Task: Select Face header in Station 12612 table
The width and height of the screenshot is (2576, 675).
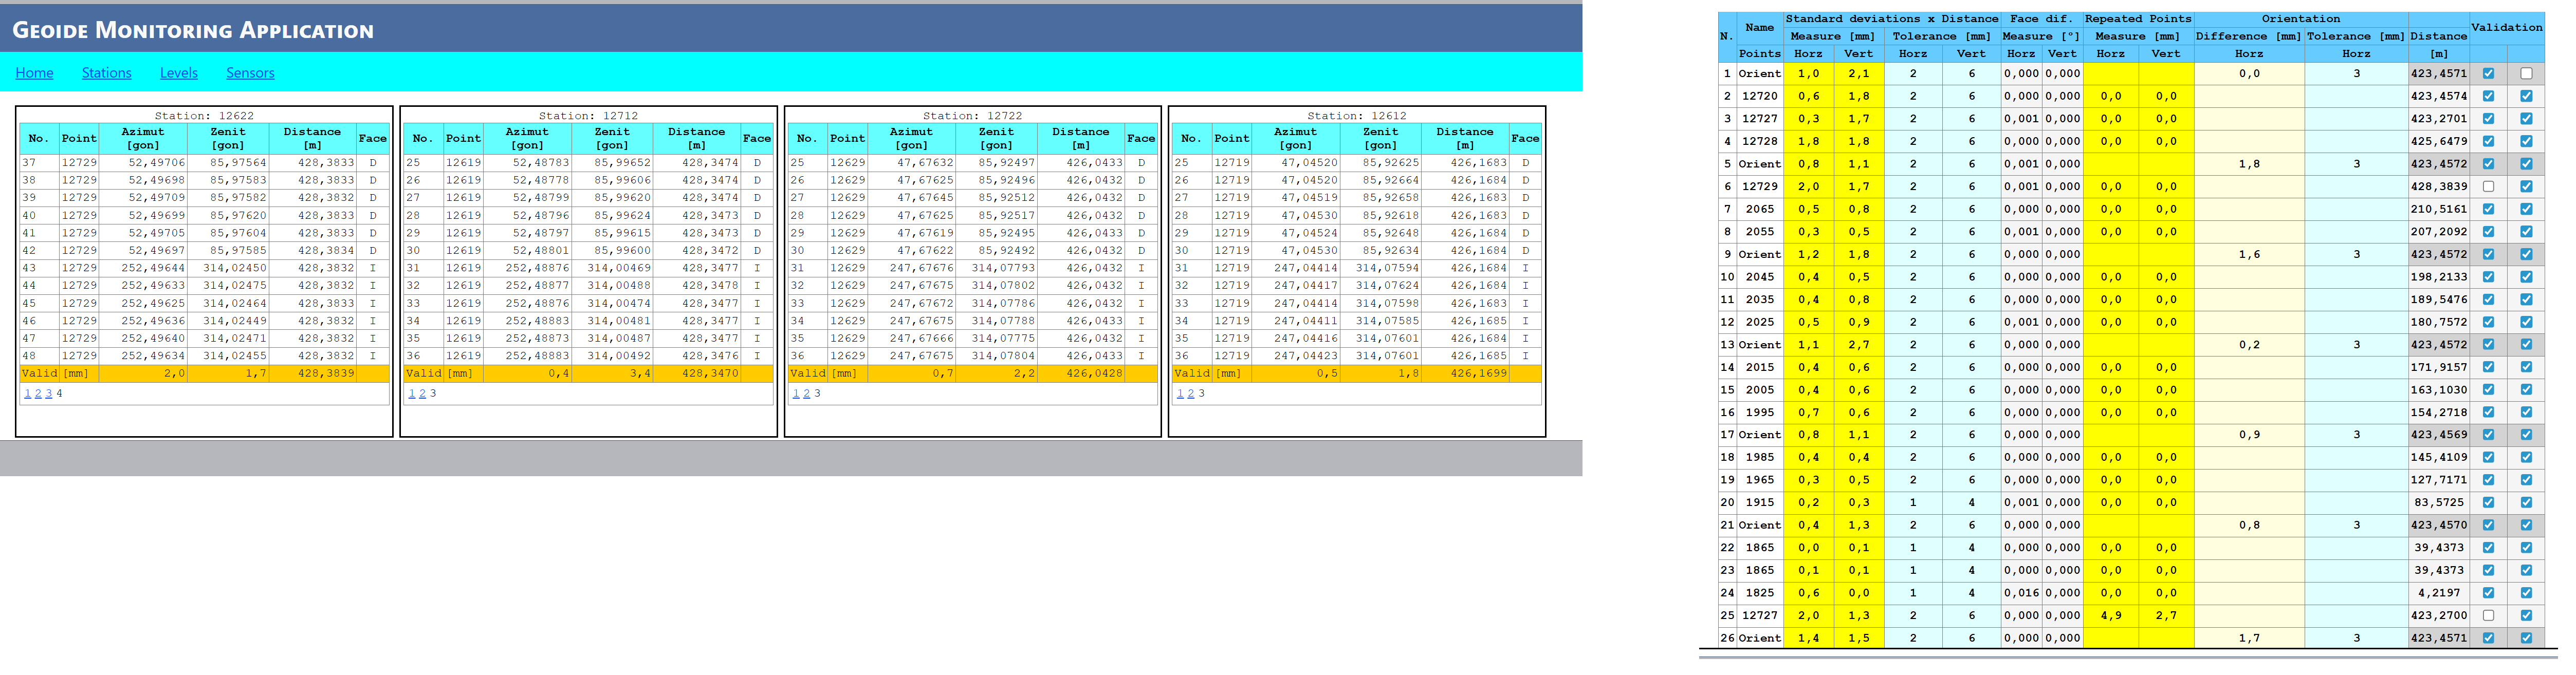Action: point(1525,138)
